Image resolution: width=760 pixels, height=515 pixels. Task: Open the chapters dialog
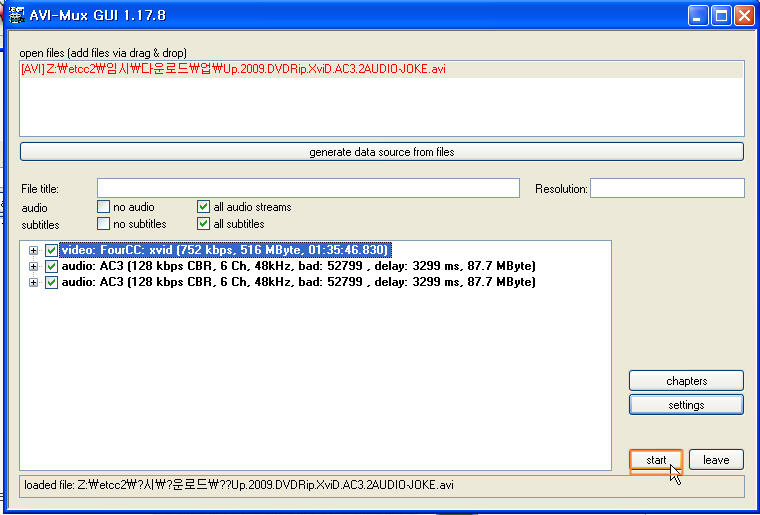tap(686, 381)
